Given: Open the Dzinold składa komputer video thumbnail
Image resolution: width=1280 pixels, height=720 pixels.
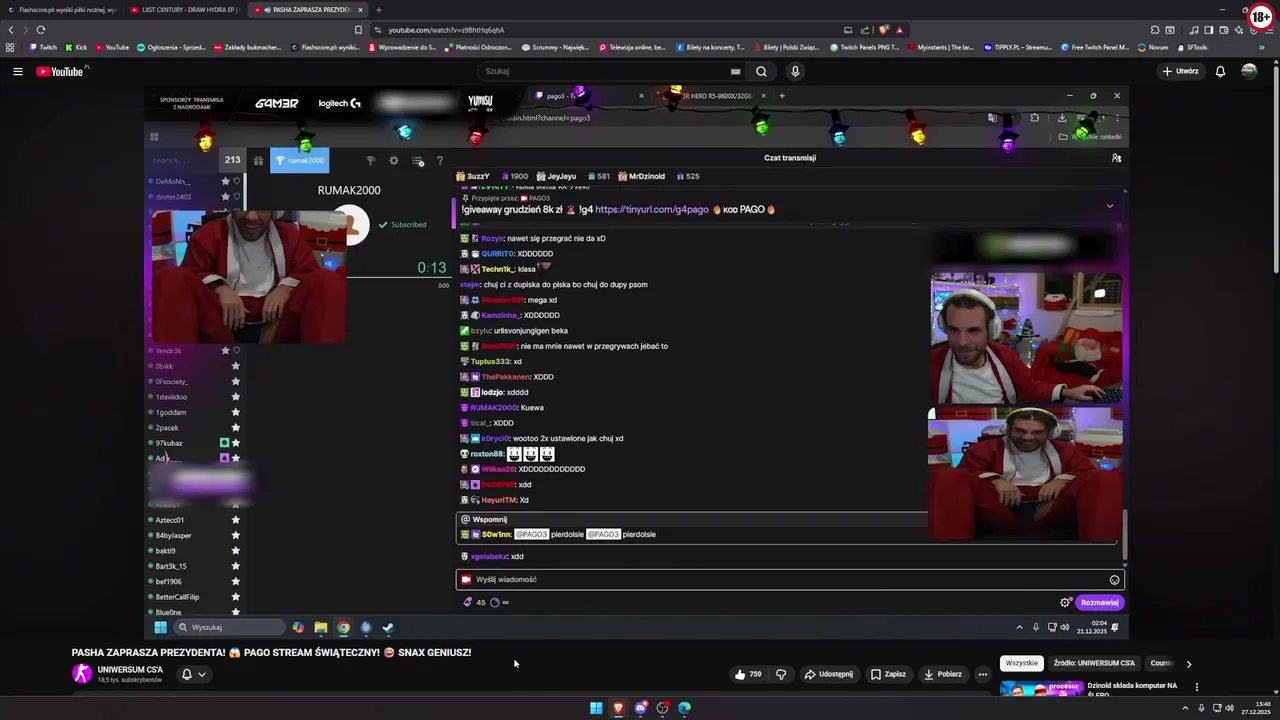Looking at the screenshot, I should (1041, 688).
